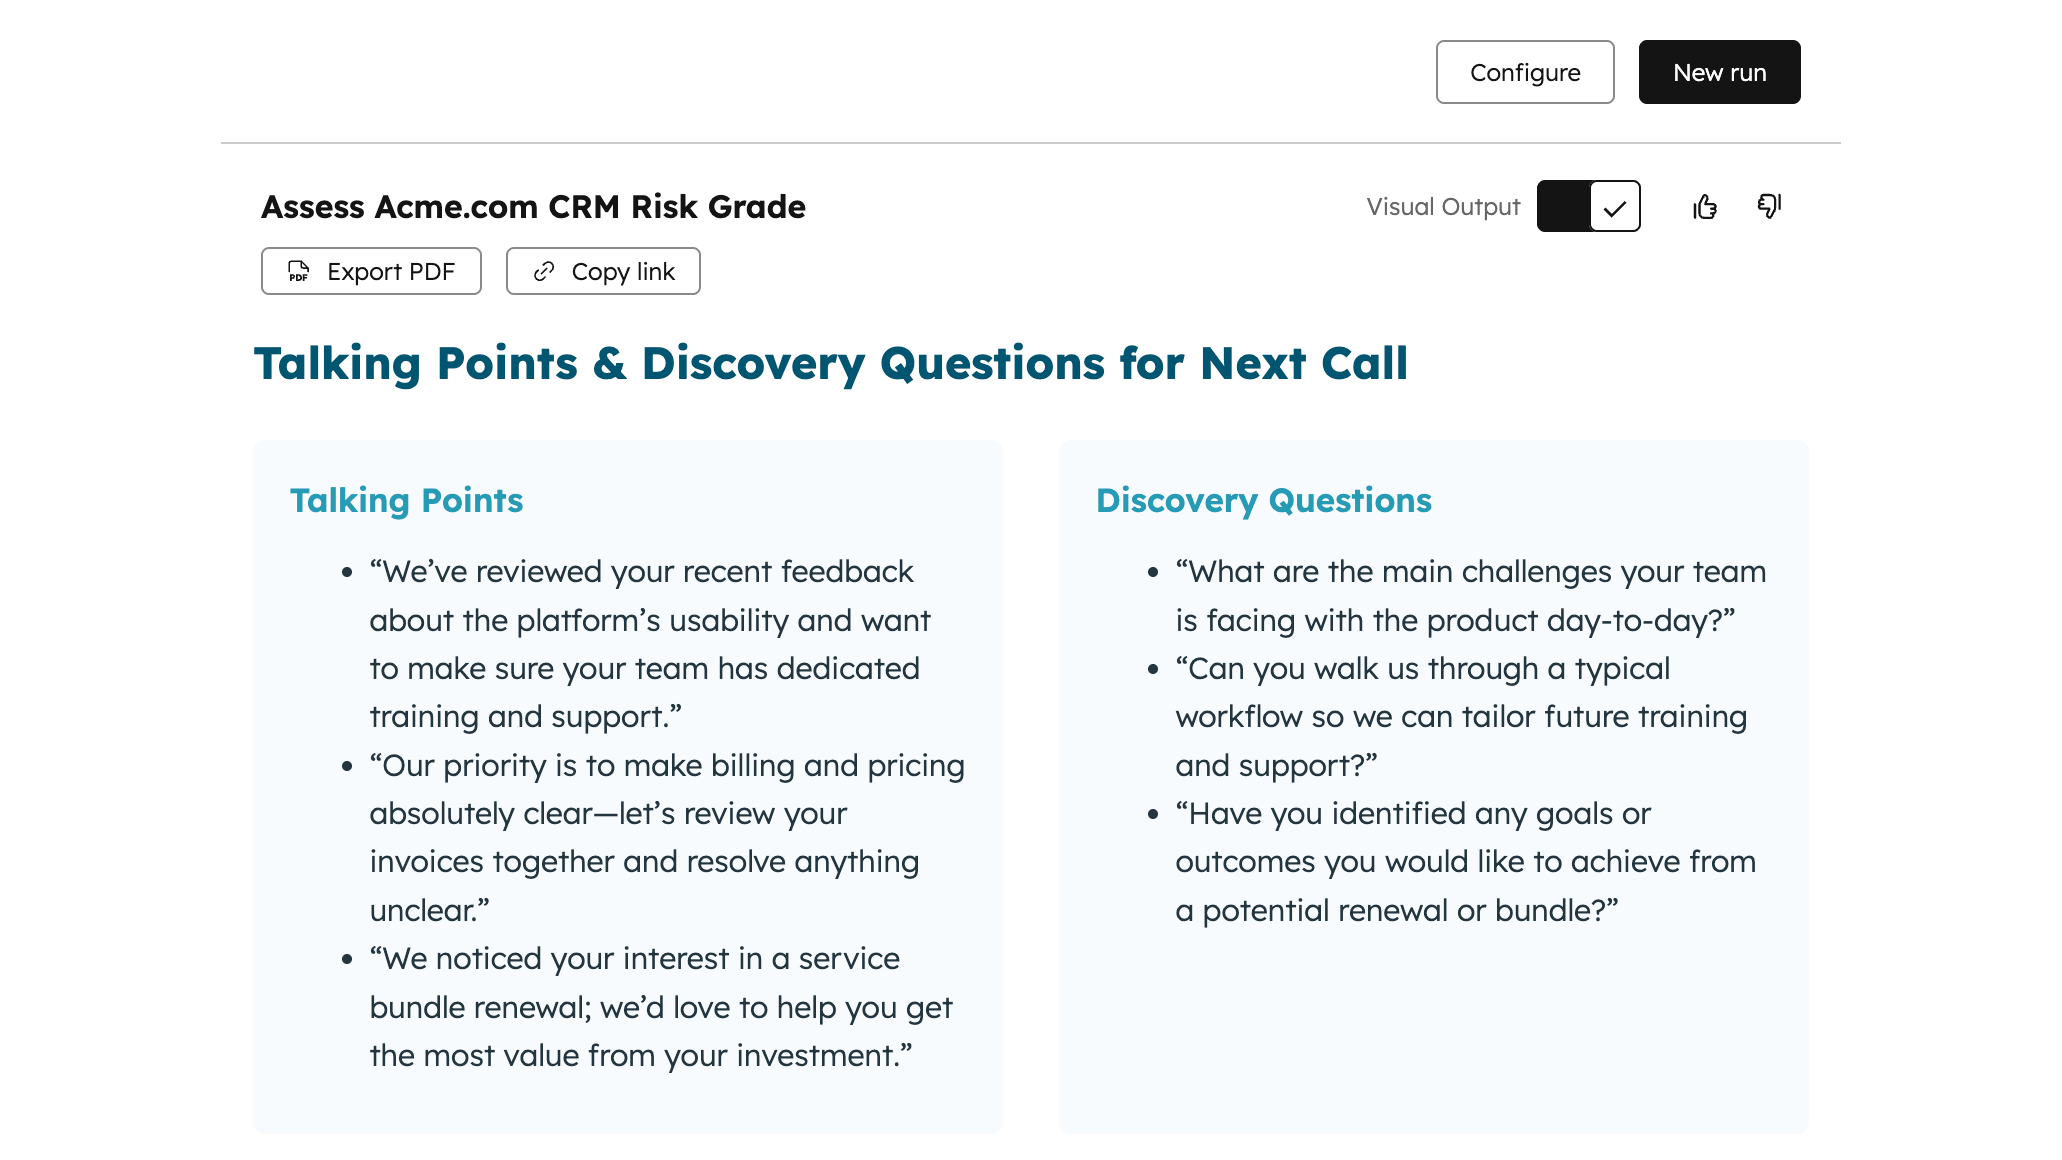Click the chain link icon beside Copy link
The image size is (2062, 1160).
click(544, 271)
